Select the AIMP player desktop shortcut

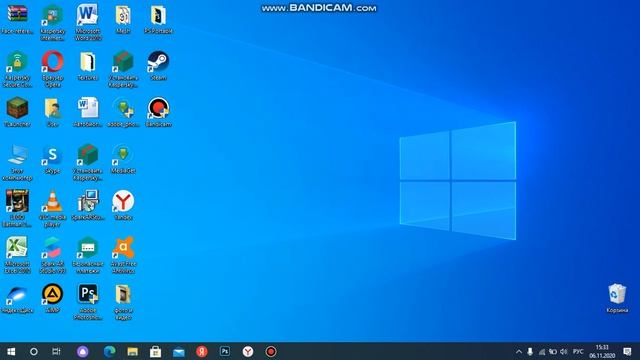pos(52,299)
